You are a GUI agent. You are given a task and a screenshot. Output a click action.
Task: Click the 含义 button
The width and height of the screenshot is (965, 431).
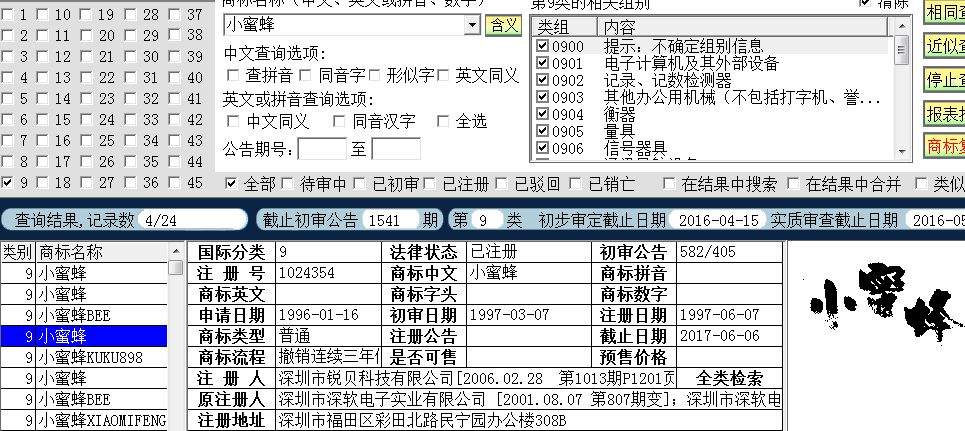[x=503, y=25]
